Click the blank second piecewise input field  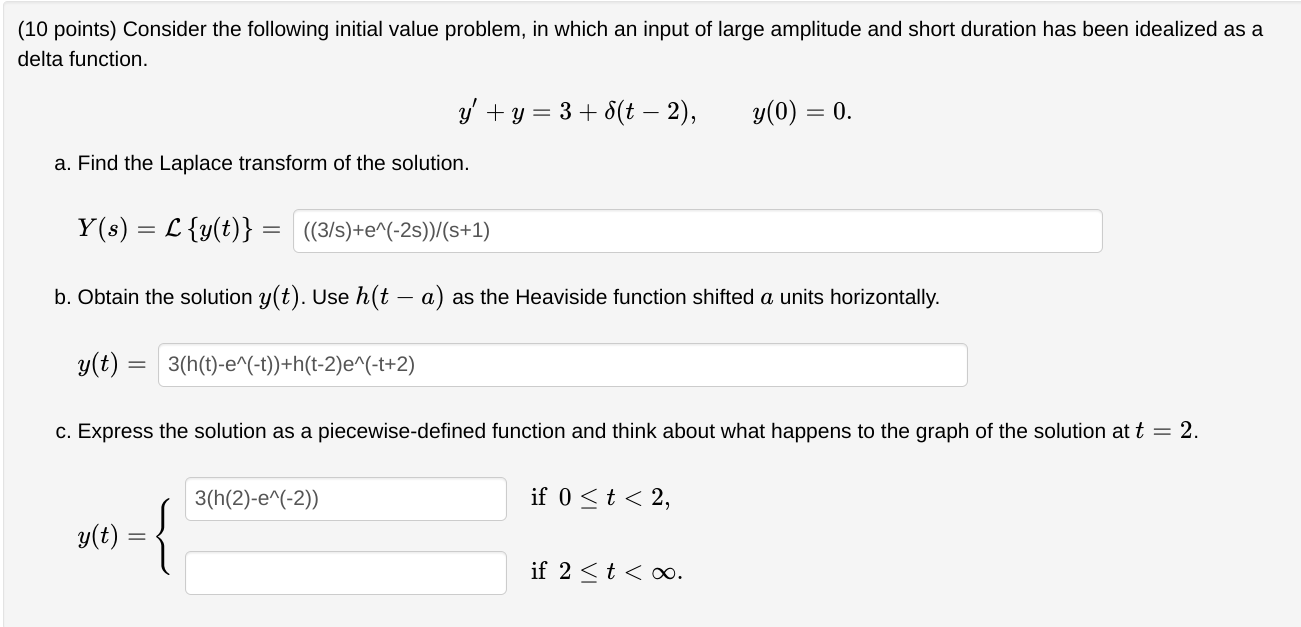[x=345, y=573]
